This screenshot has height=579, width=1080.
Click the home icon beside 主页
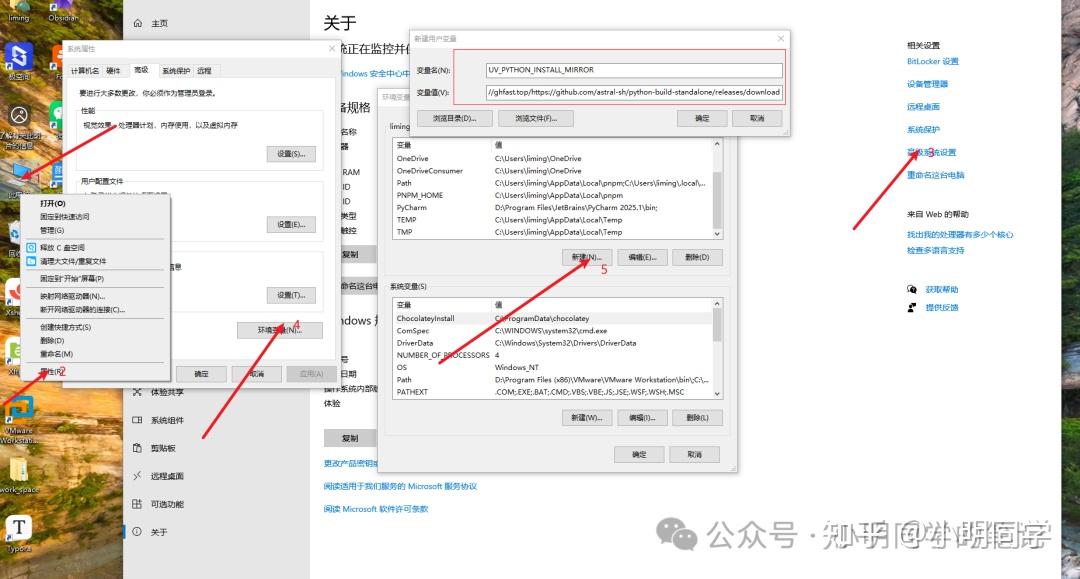click(137, 23)
